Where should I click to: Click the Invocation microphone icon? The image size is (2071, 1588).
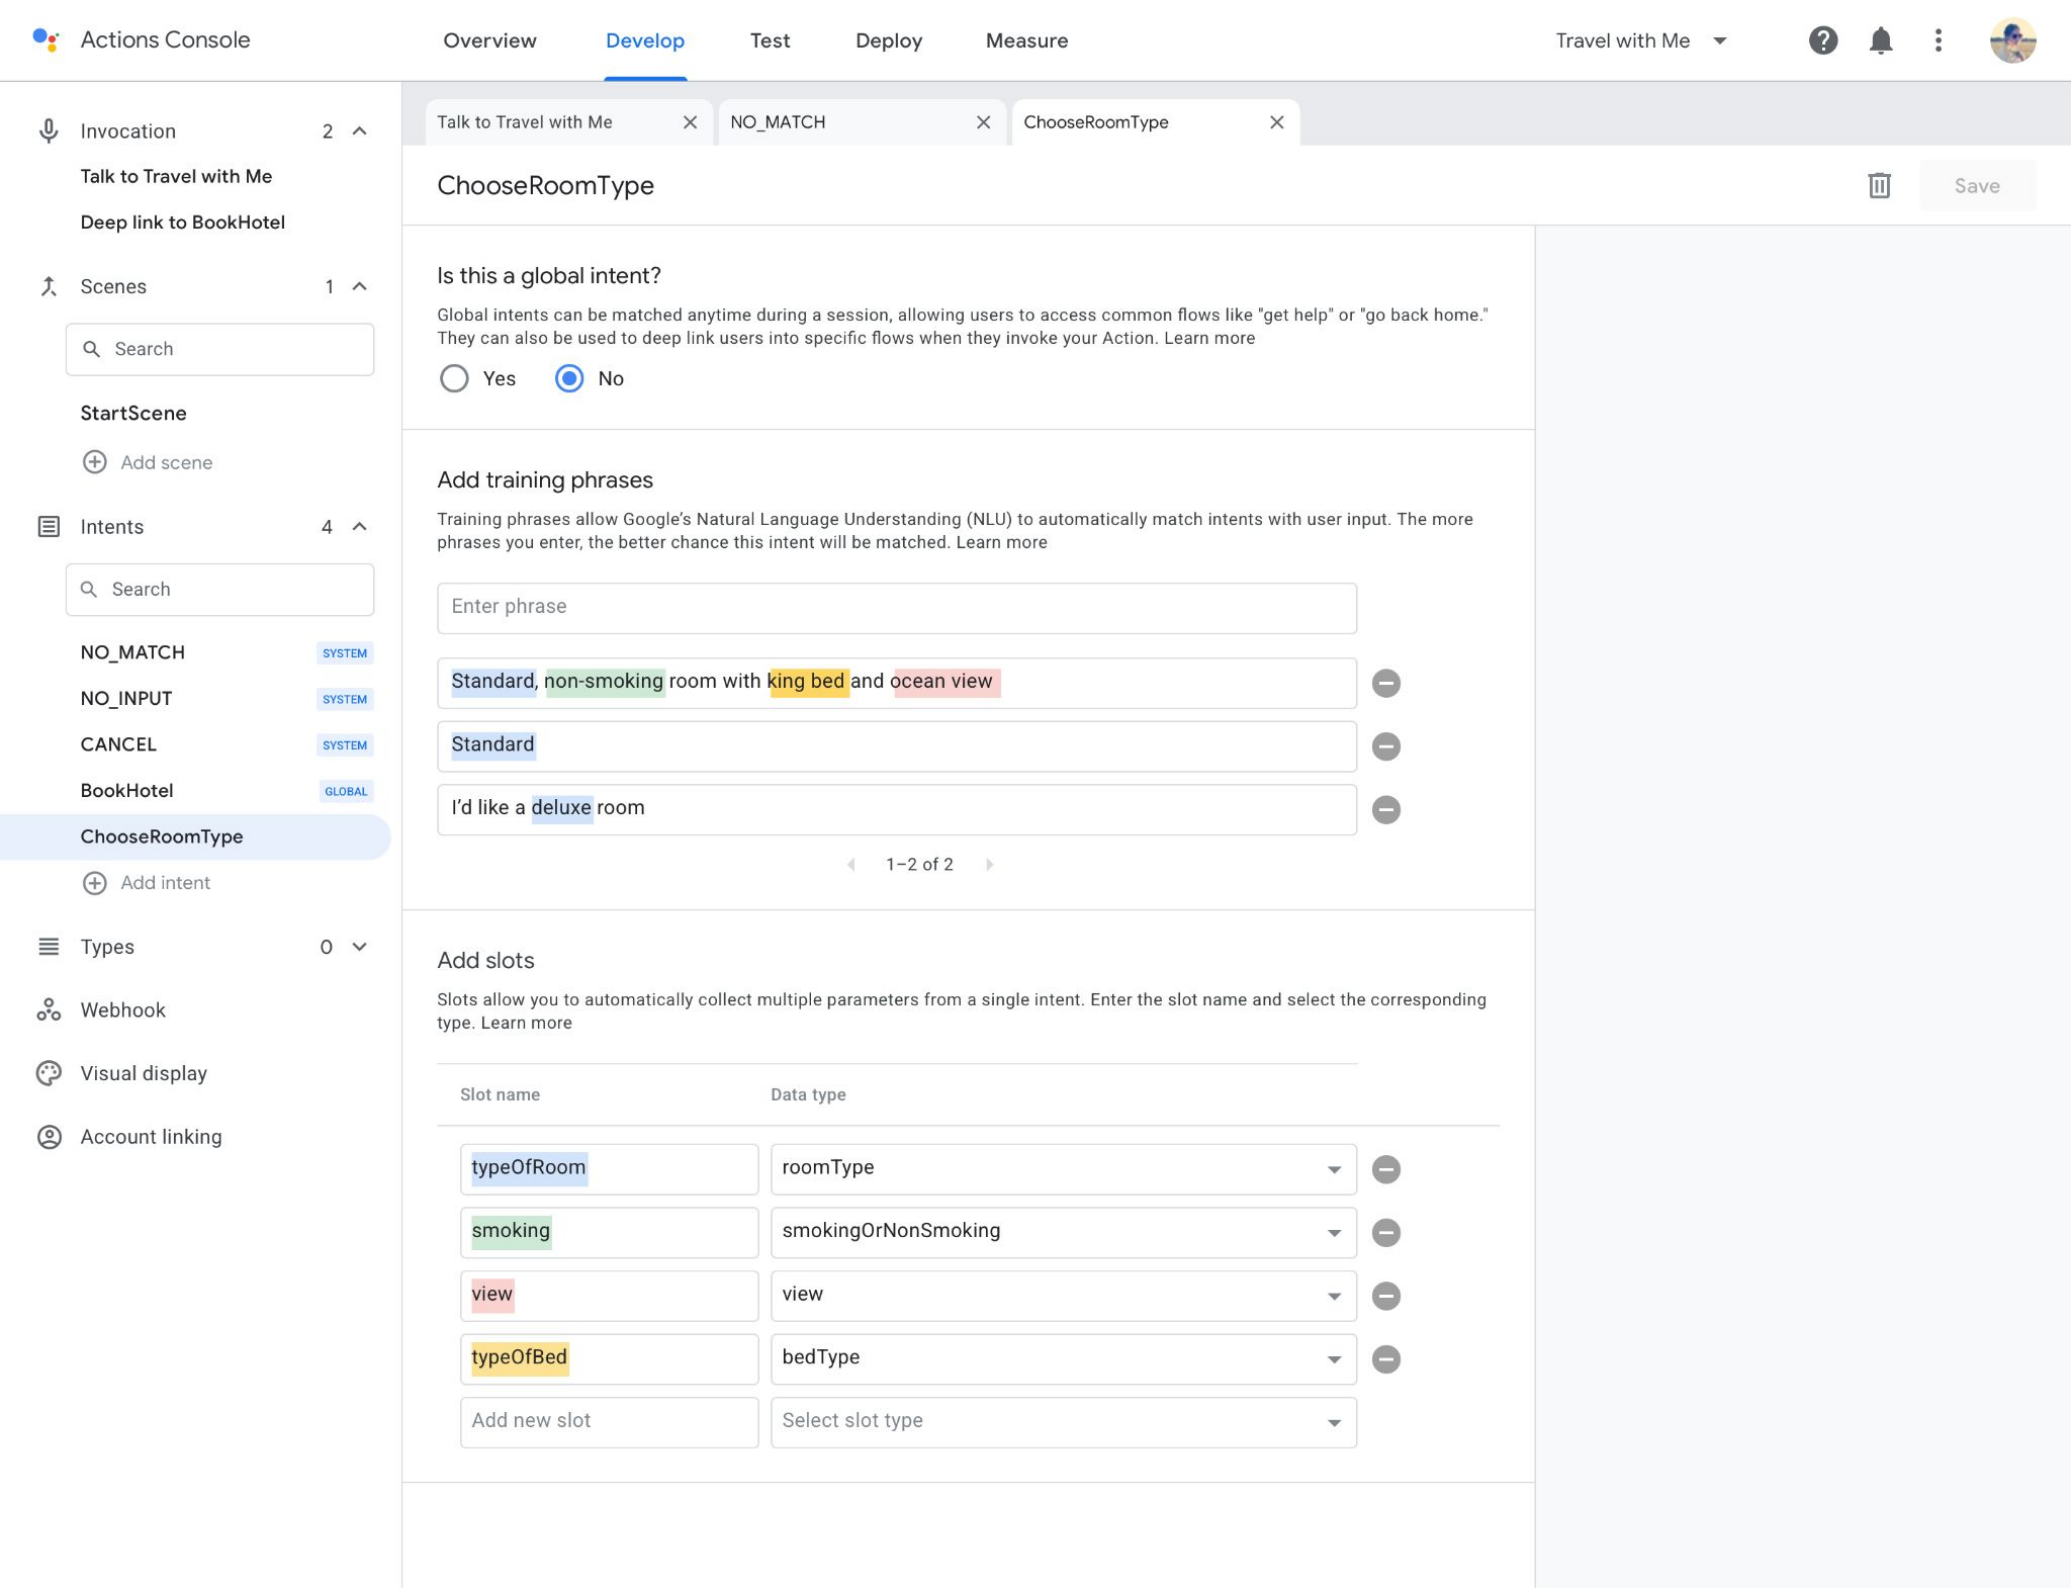pos(48,131)
